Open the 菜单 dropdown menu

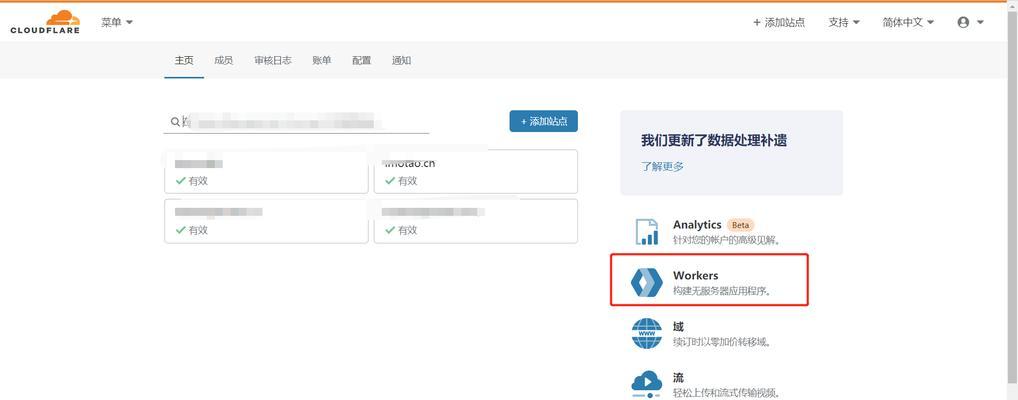coord(117,22)
